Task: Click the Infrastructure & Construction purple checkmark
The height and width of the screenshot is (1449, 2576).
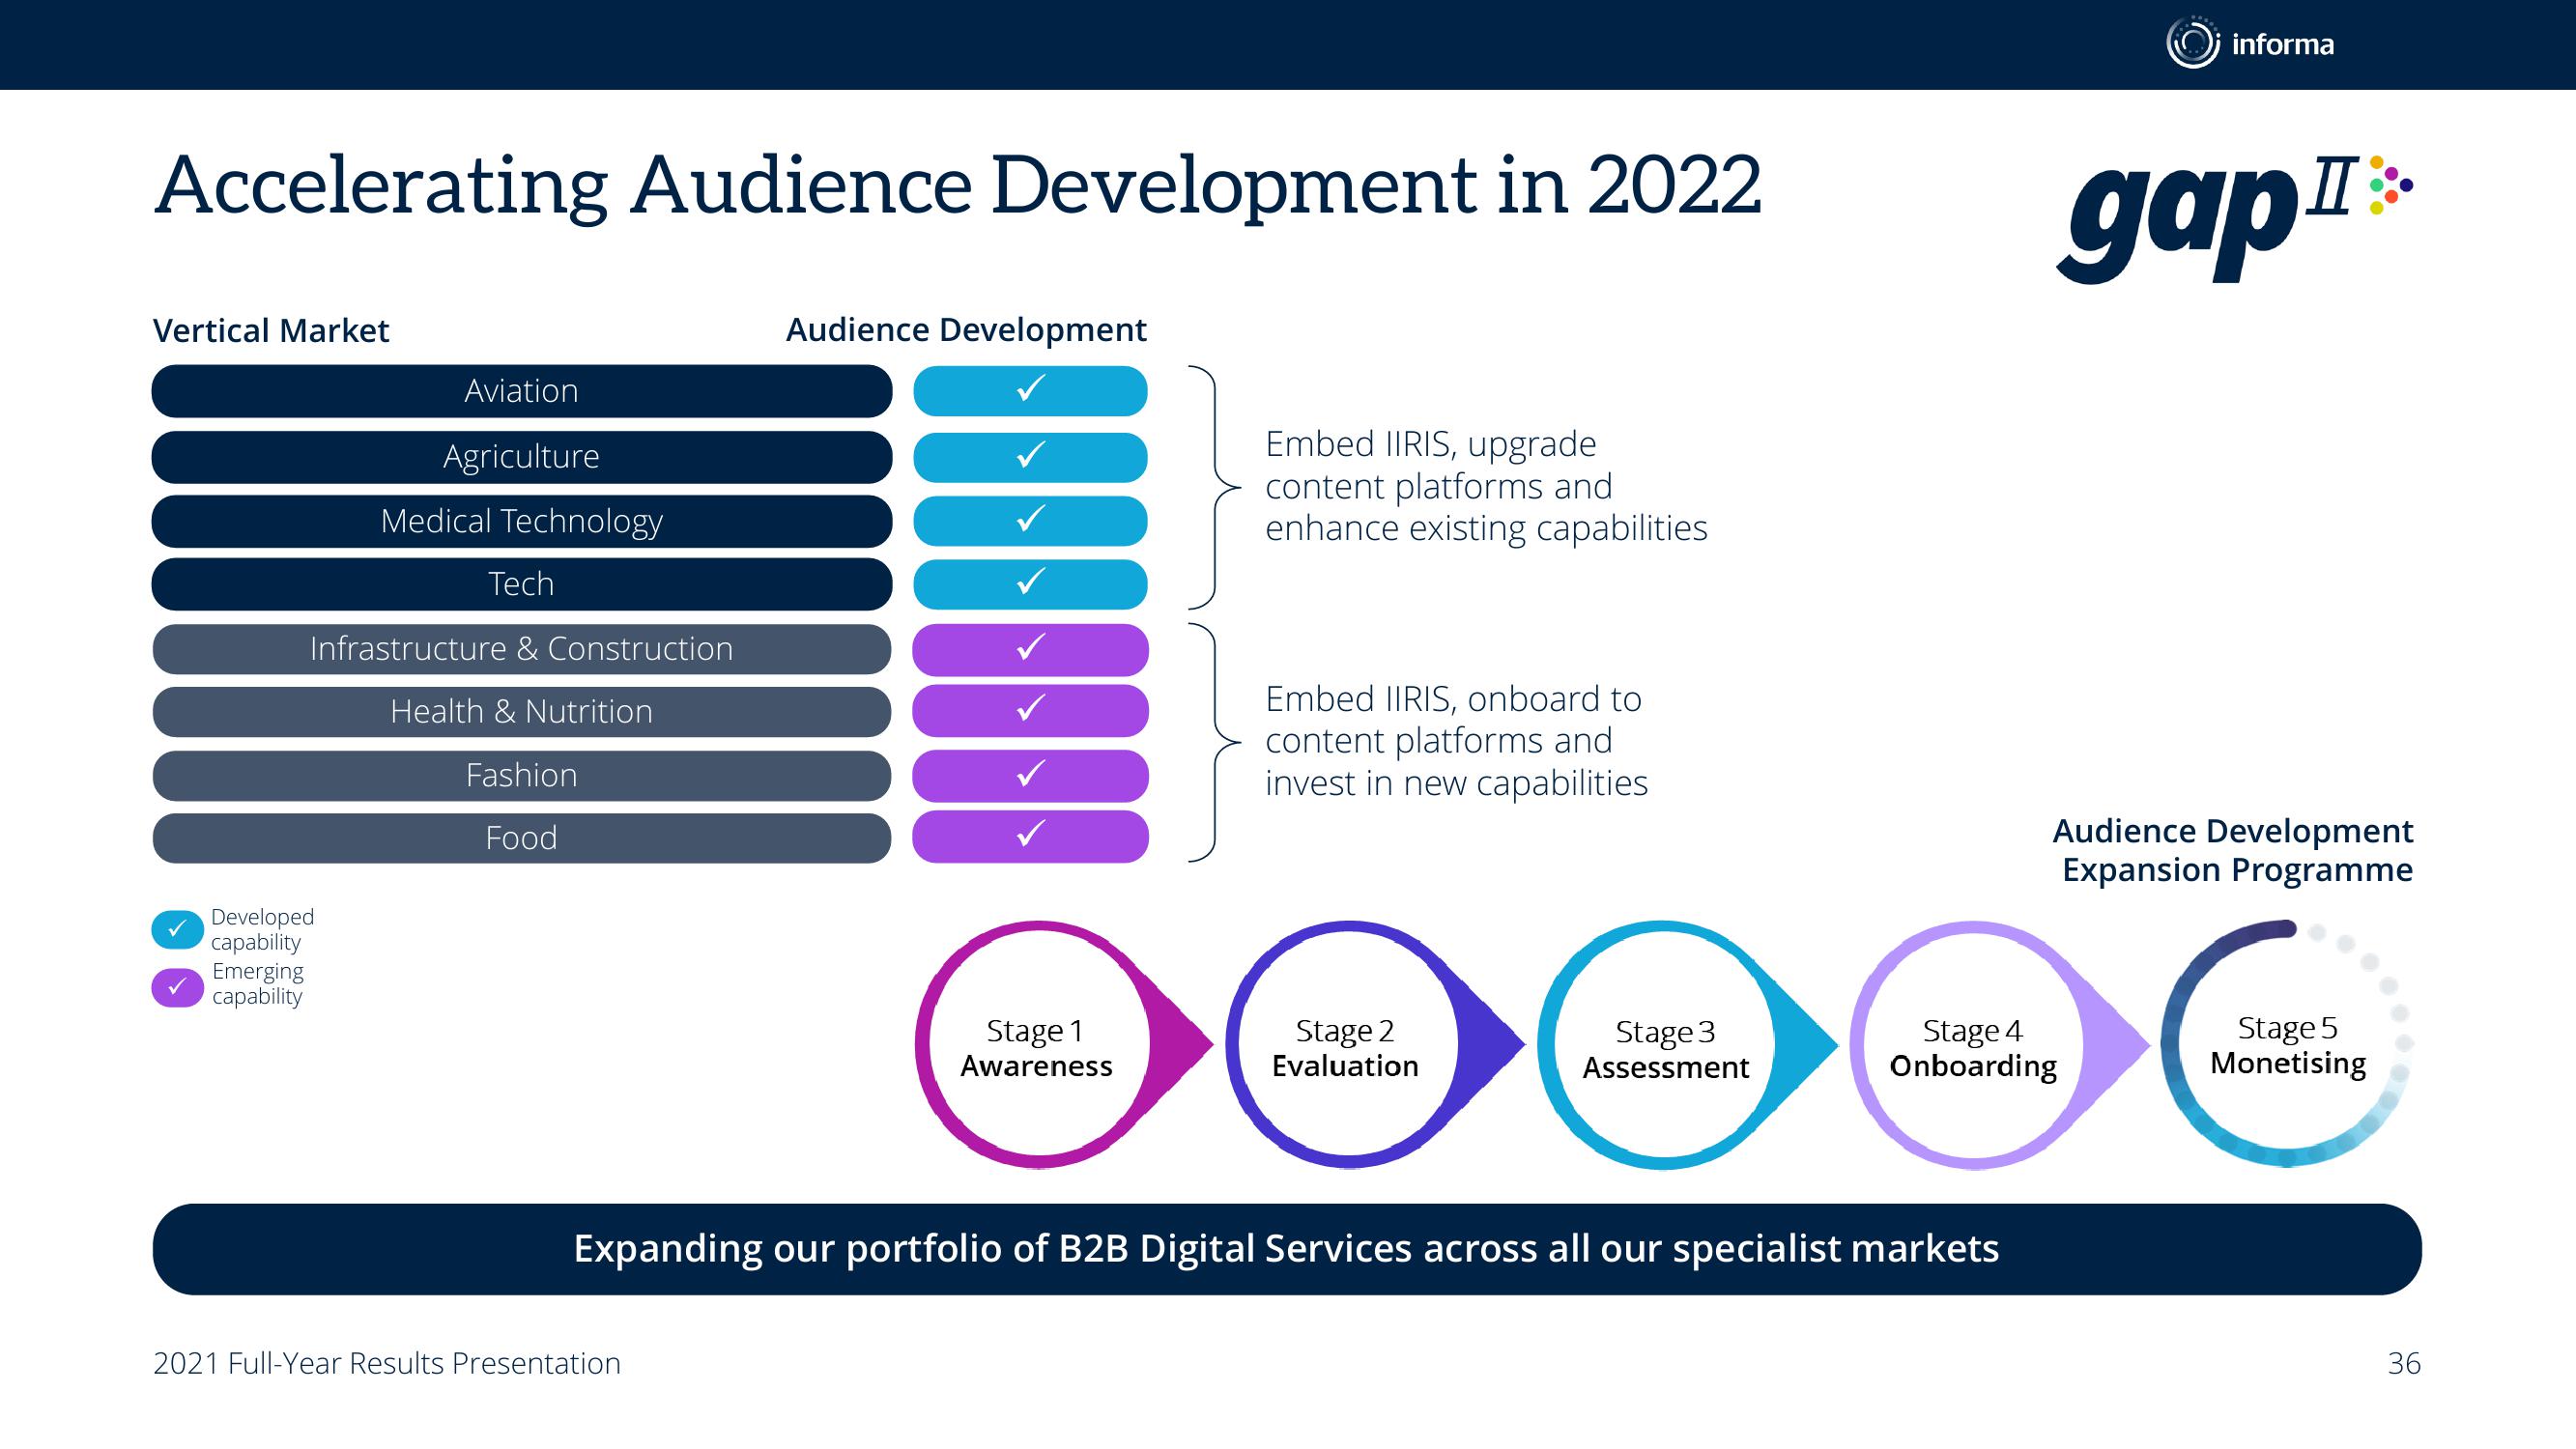Action: coord(1030,649)
